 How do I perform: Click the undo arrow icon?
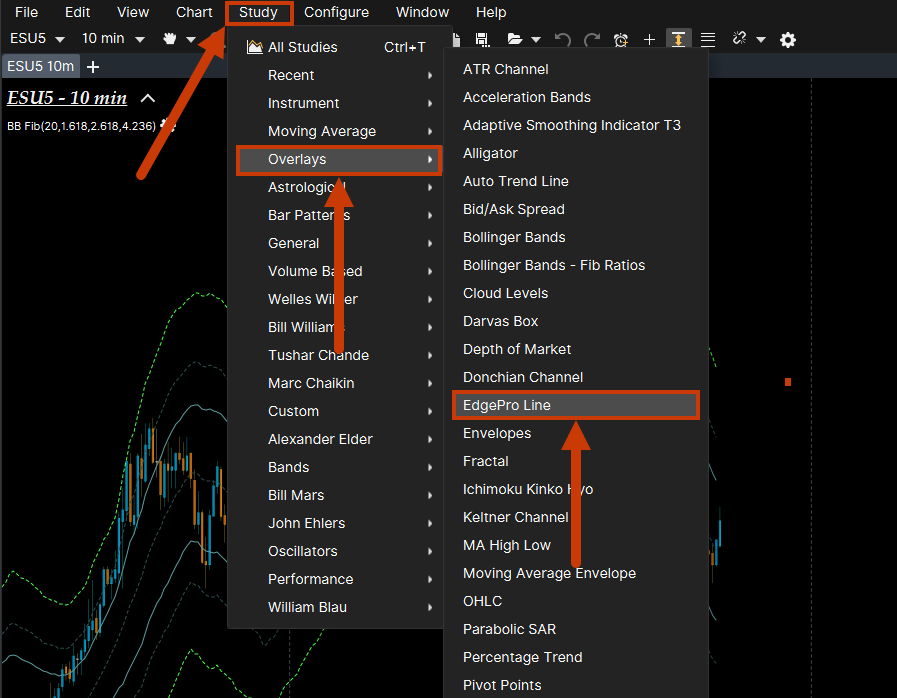pyautogui.click(x=563, y=39)
